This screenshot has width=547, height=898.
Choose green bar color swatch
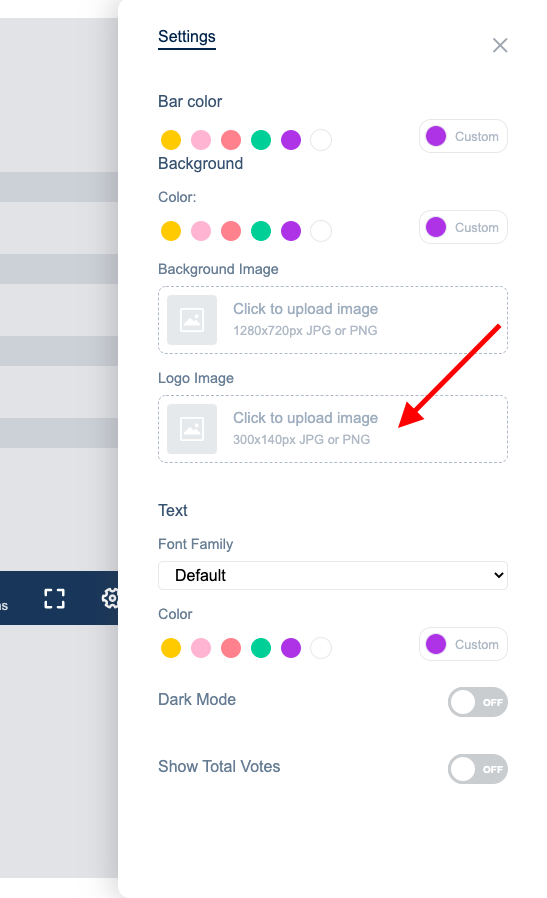[x=261, y=140]
